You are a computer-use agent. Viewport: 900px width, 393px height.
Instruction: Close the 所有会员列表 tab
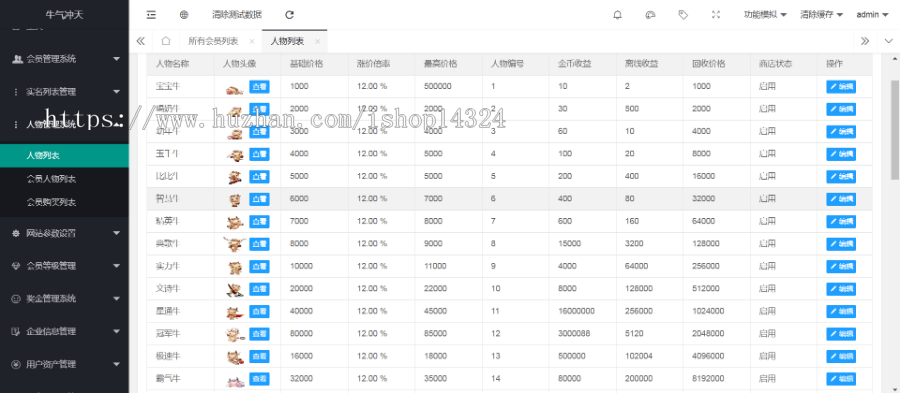click(251, 41)
